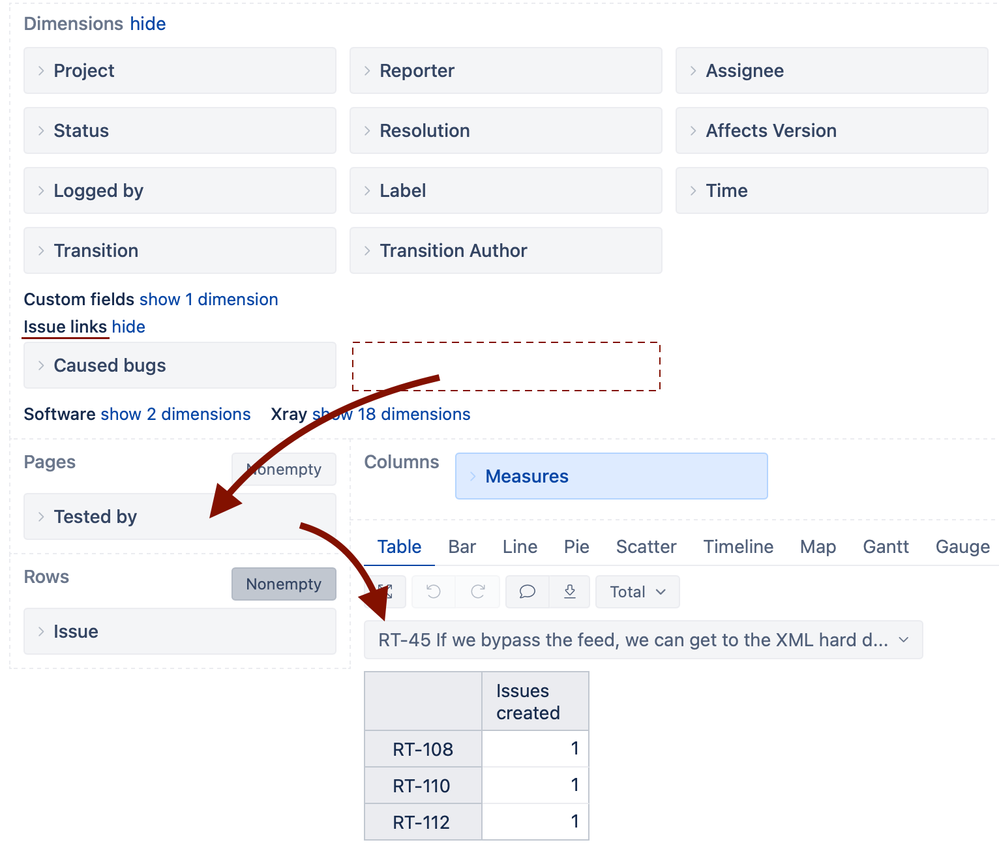Show 18 Xray dimensions
This screenshot has width=999, height=866.
pos(391,414)
